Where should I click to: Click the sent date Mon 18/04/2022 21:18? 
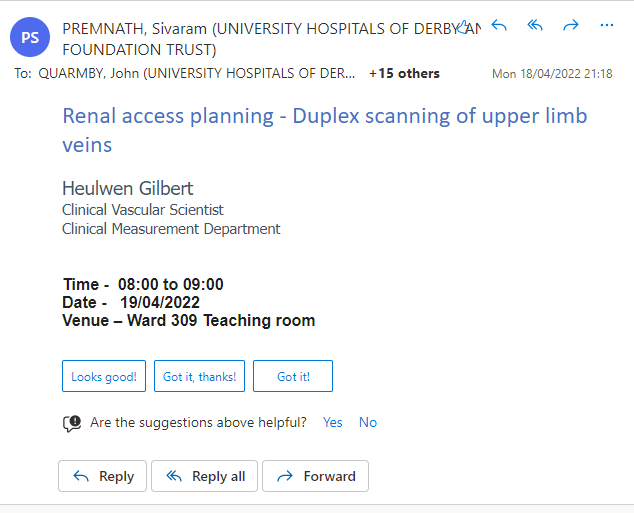point(552,74)
